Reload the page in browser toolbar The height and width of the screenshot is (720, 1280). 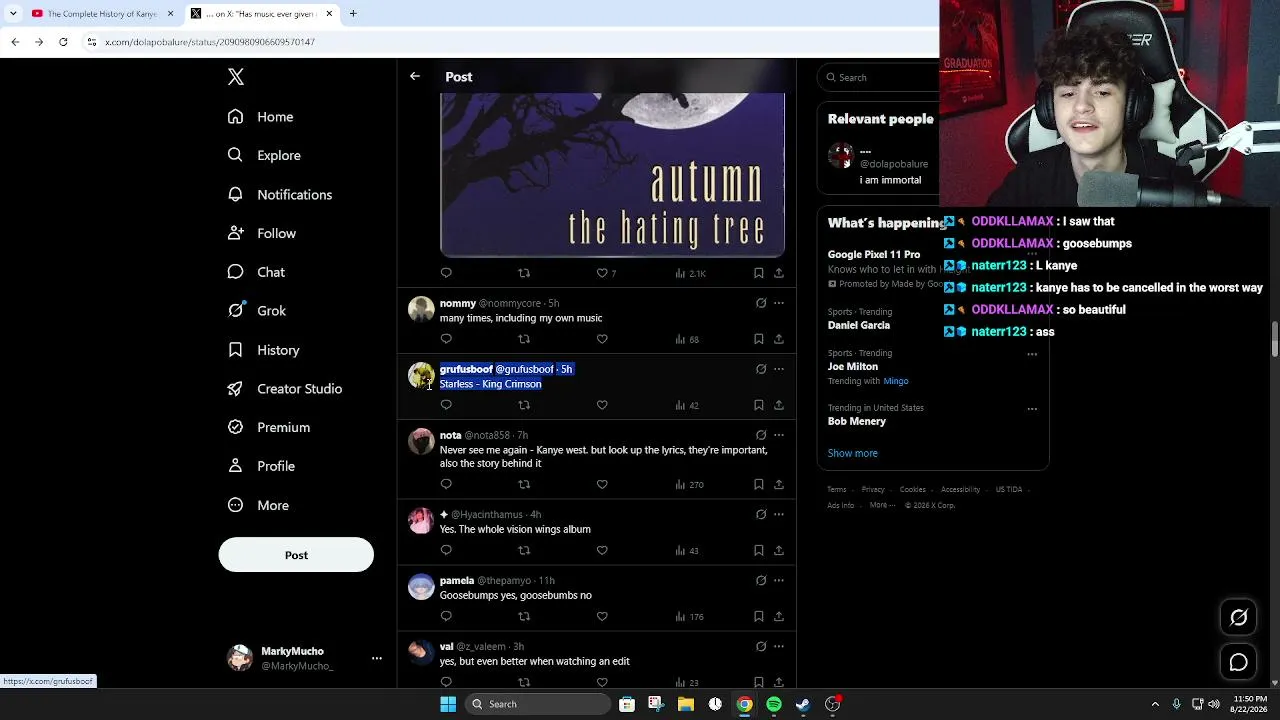[63, 42]
